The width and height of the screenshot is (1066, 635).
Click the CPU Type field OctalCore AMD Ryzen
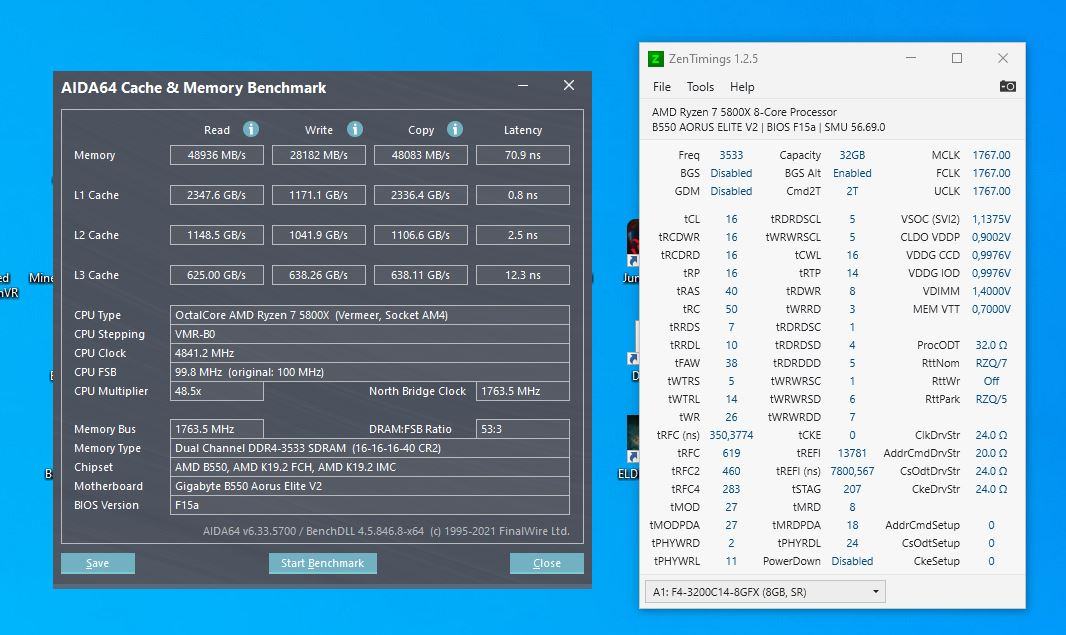point(370,315)
